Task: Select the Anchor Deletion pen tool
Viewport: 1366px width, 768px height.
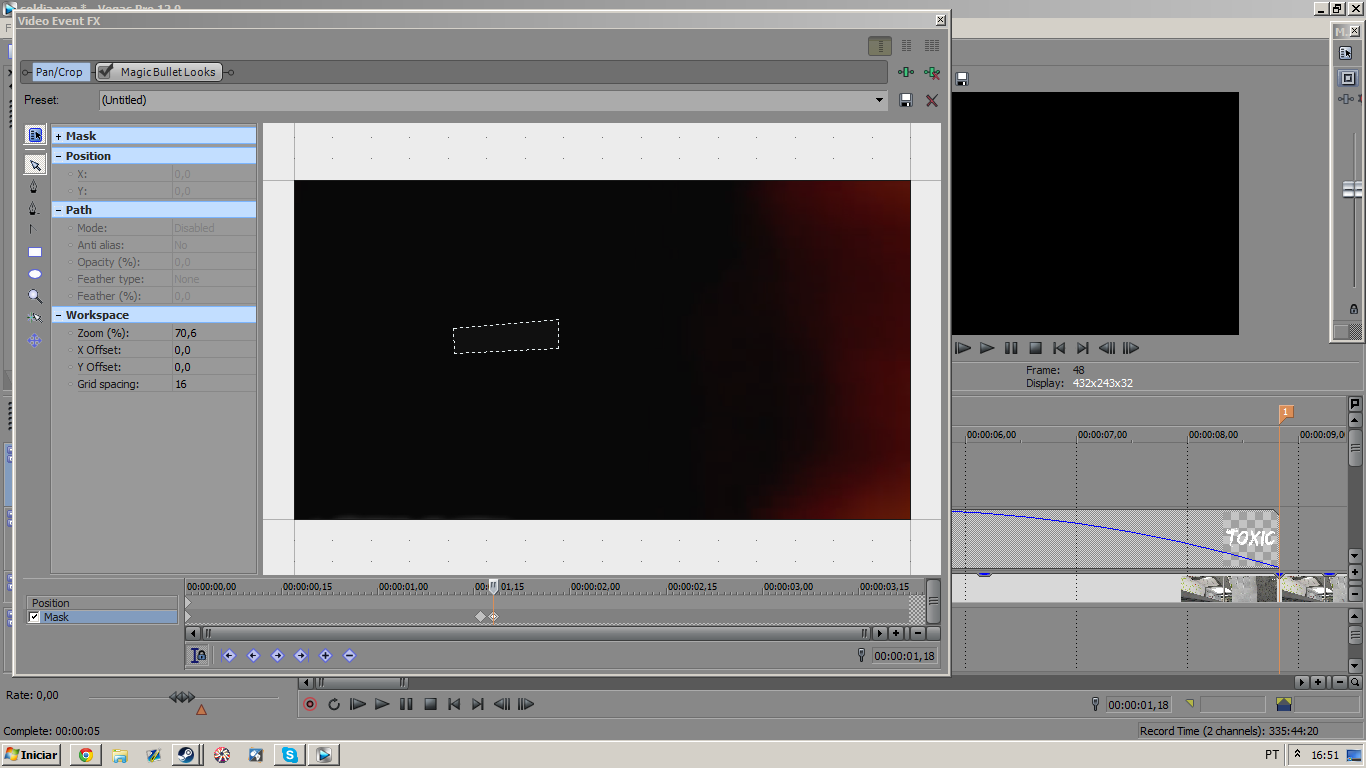Action: 35,209
